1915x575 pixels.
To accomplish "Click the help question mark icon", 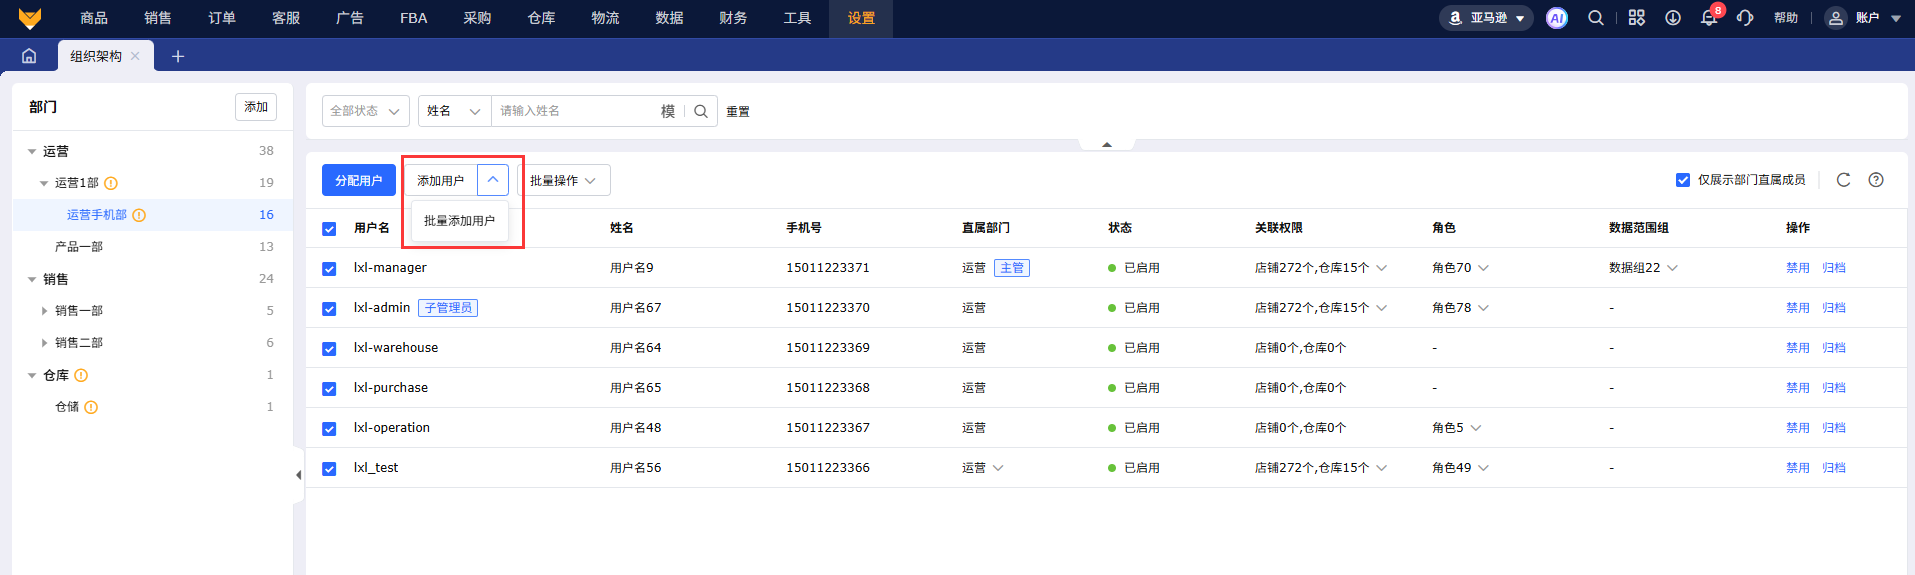I will tap(1876, 180).
